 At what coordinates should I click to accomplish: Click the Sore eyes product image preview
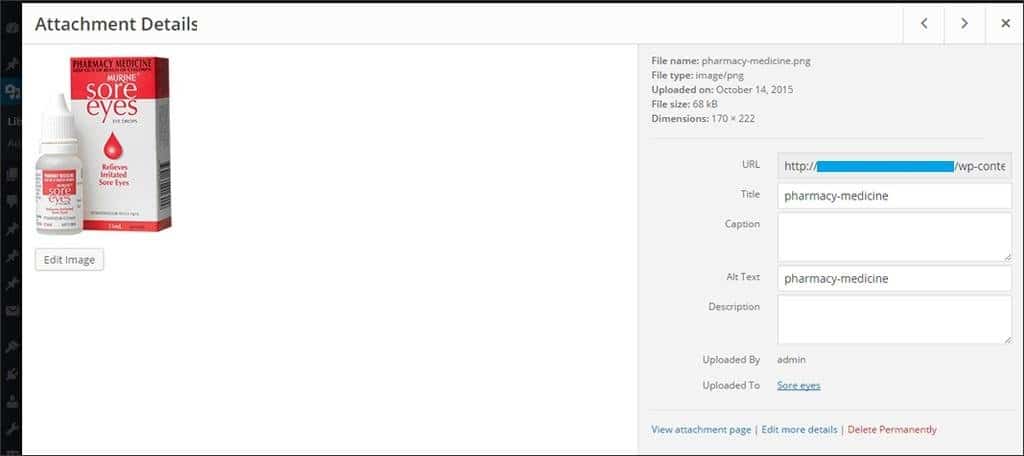[103, 144]
